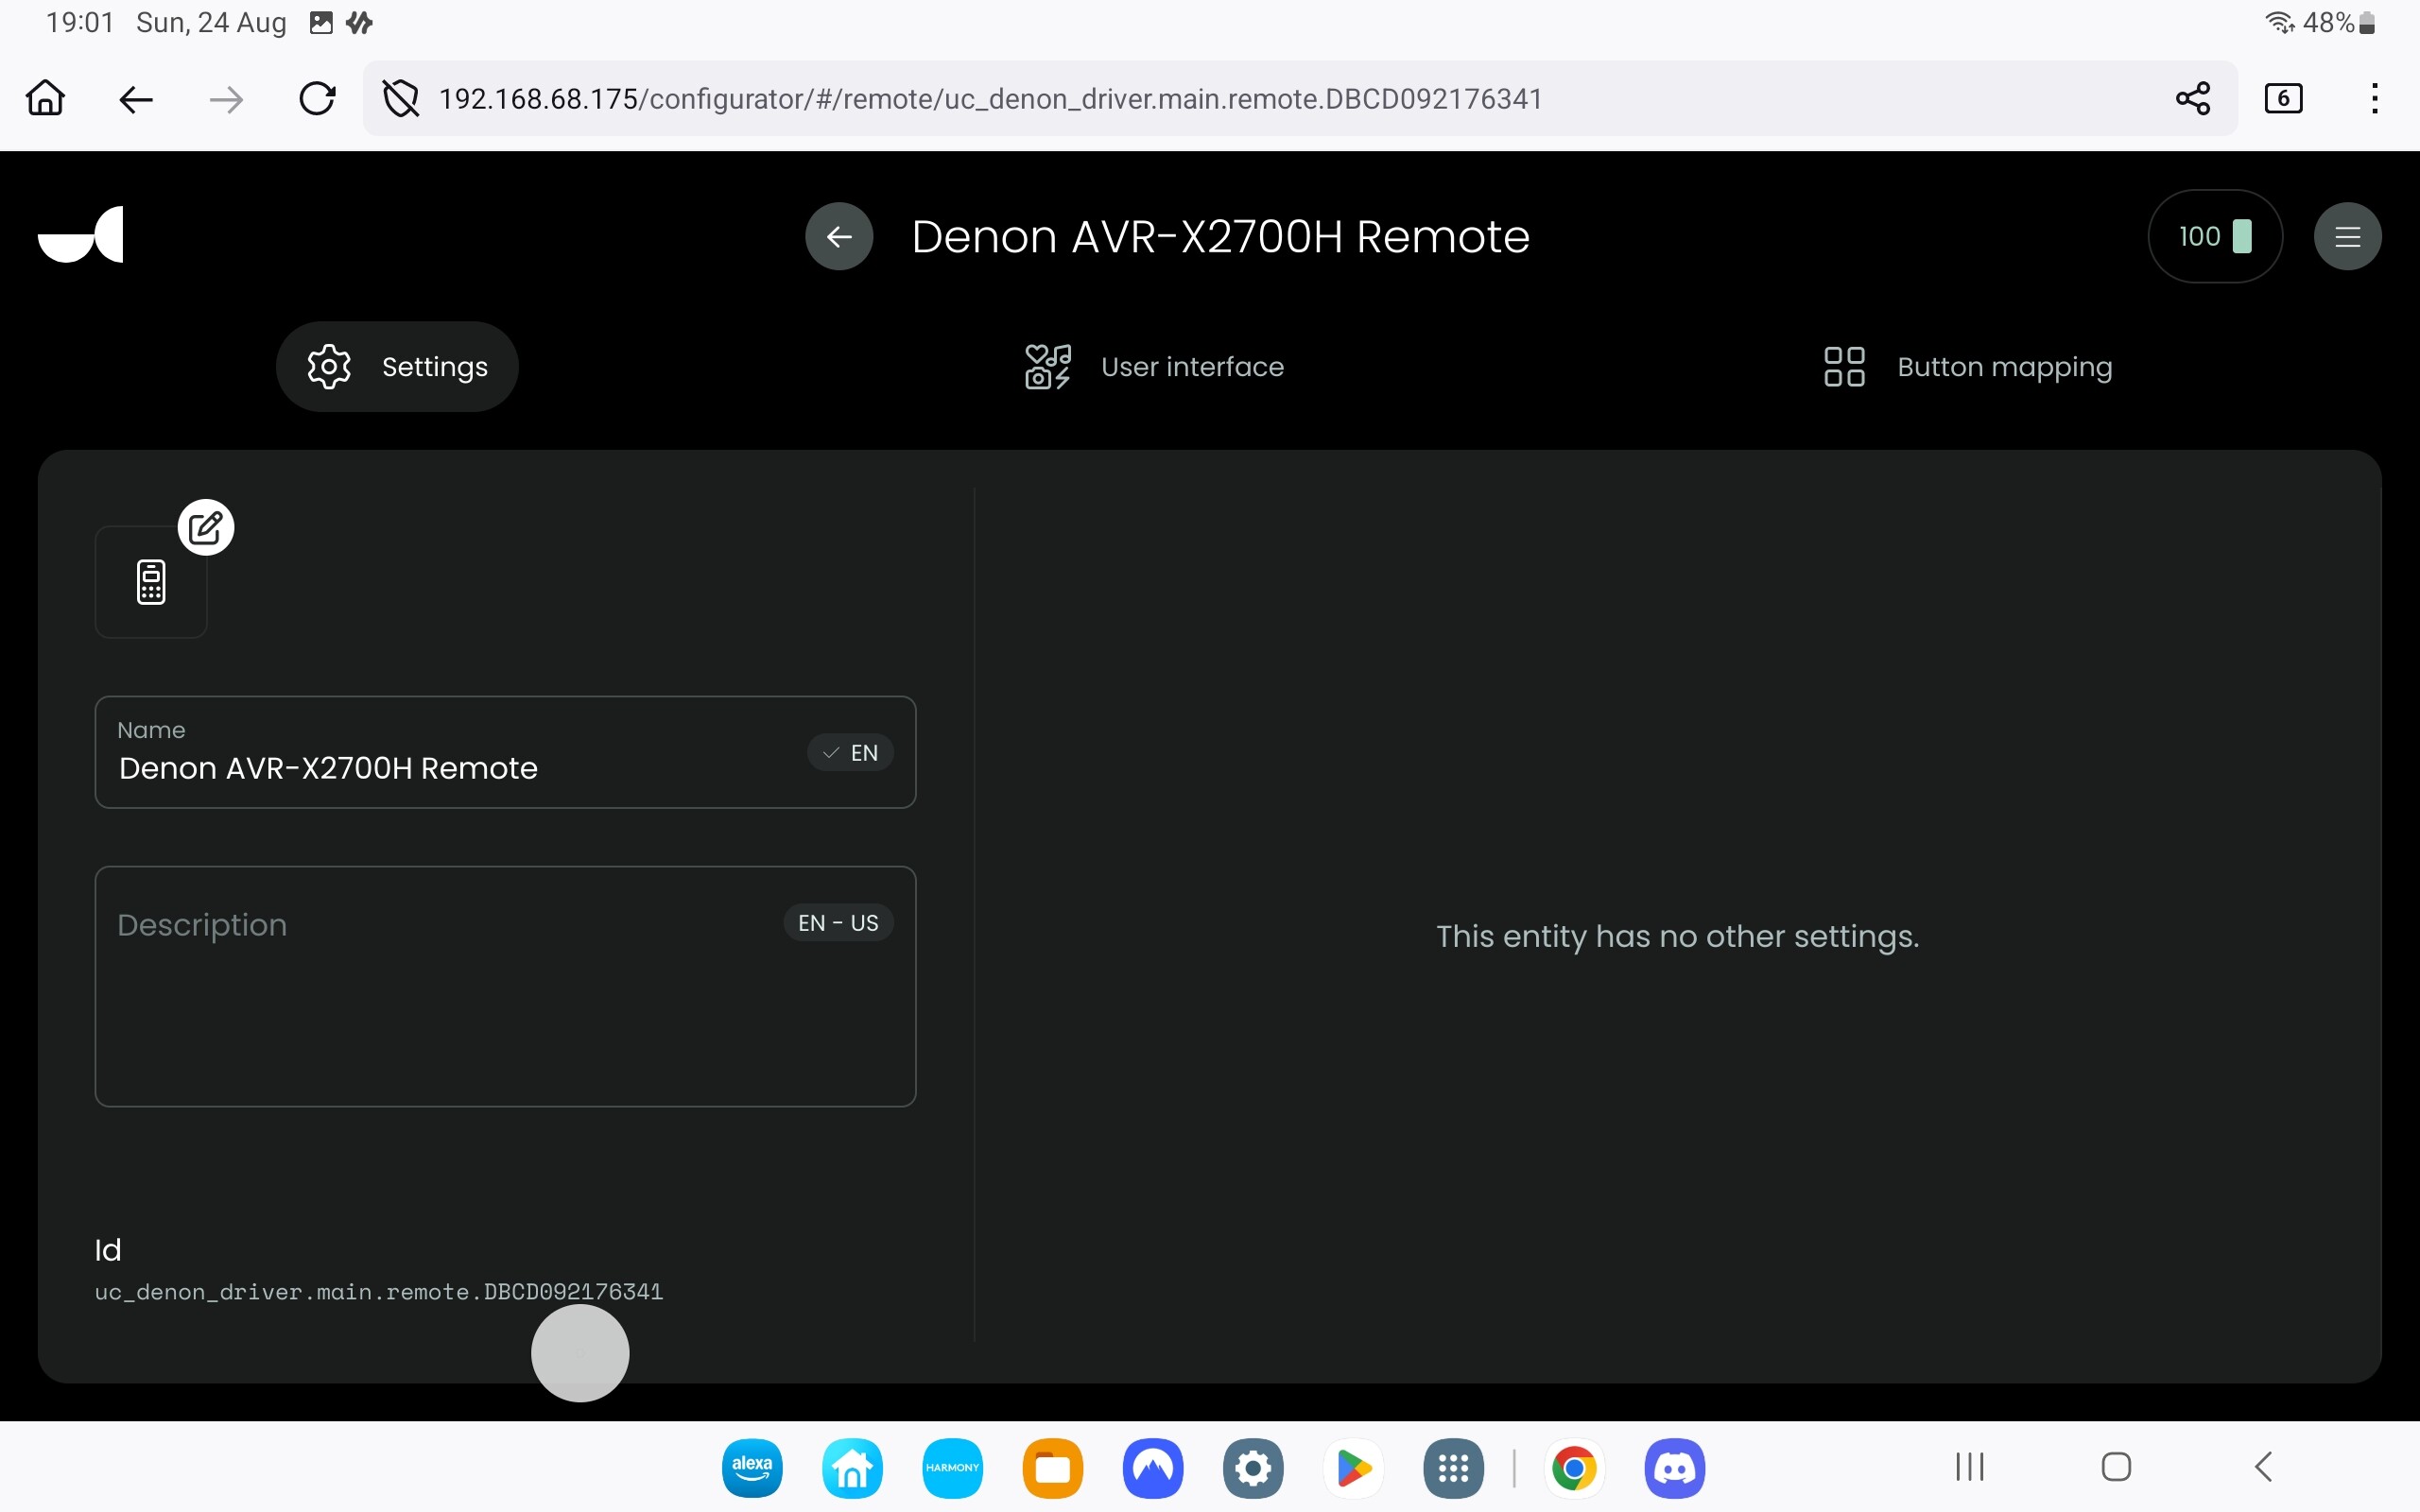Launch Discord from dock
This screenshot has height=1512, width=2420.
click(1675, 1468)
